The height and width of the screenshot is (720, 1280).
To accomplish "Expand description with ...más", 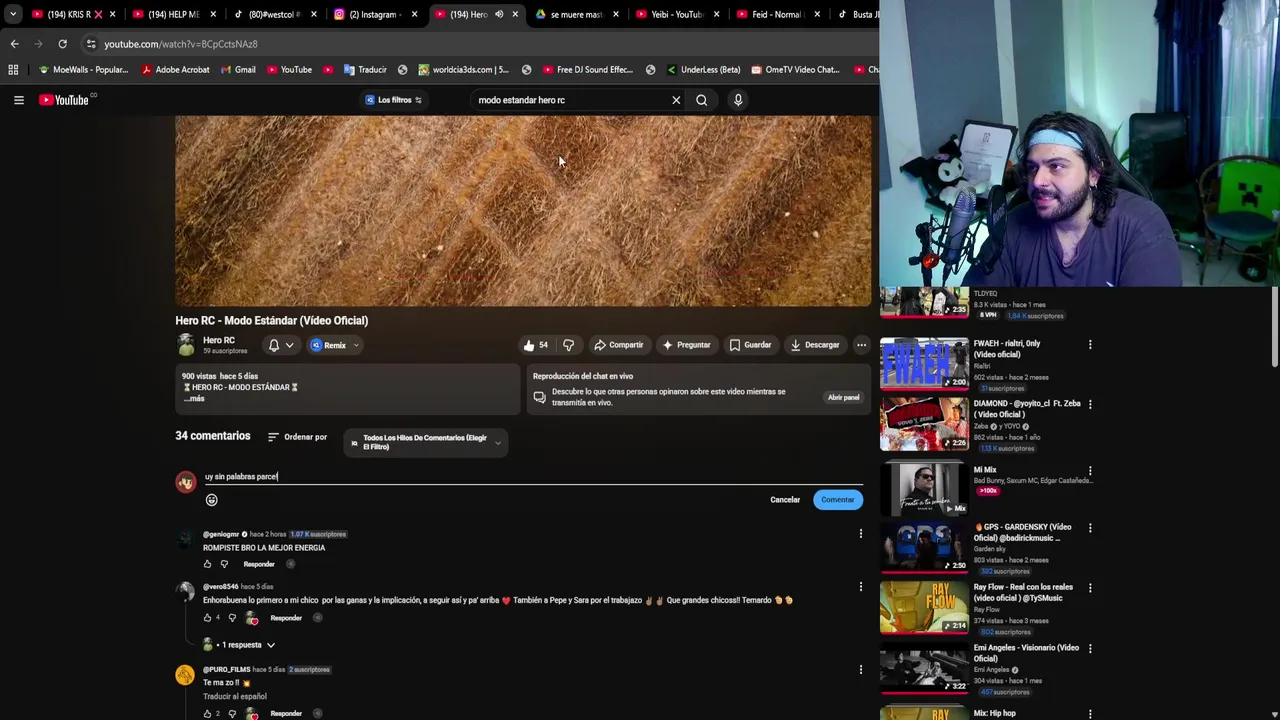I will [x=194, y=399].
